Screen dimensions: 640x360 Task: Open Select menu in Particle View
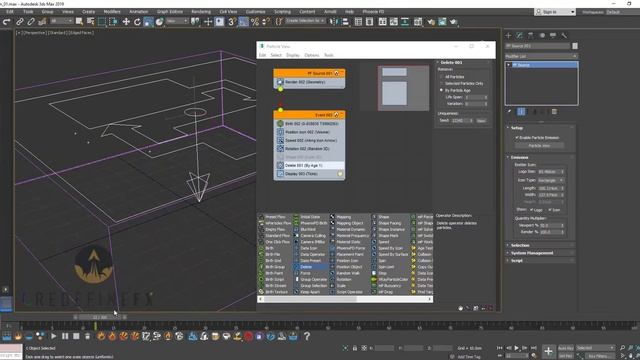276,55
